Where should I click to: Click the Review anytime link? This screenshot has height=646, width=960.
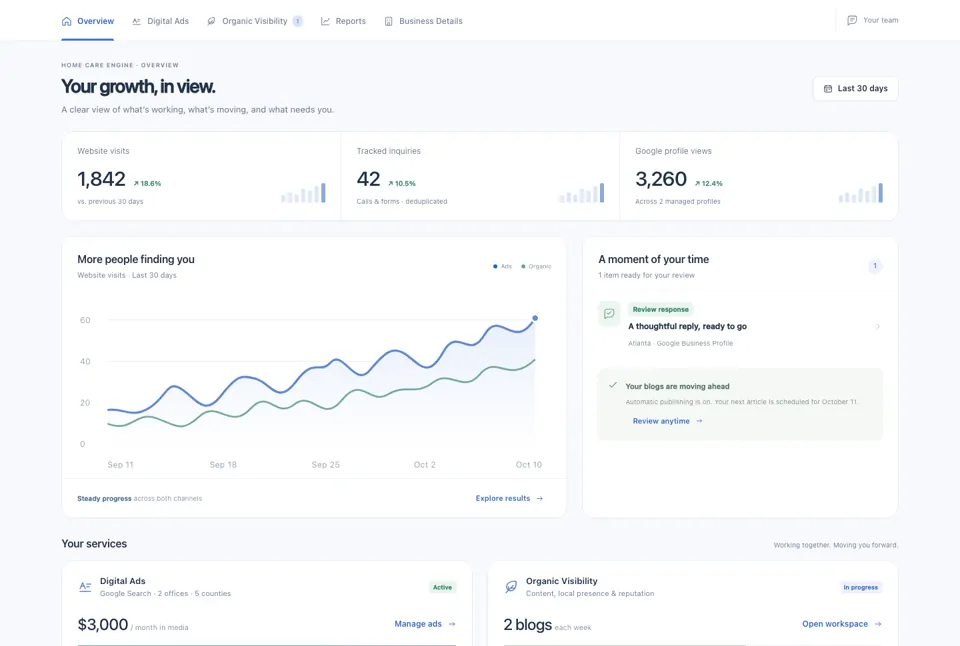[667, 421]
